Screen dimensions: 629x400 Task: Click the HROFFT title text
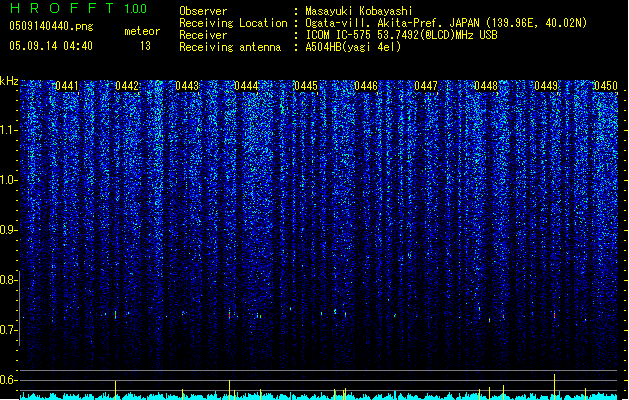[x=62, y=8]
